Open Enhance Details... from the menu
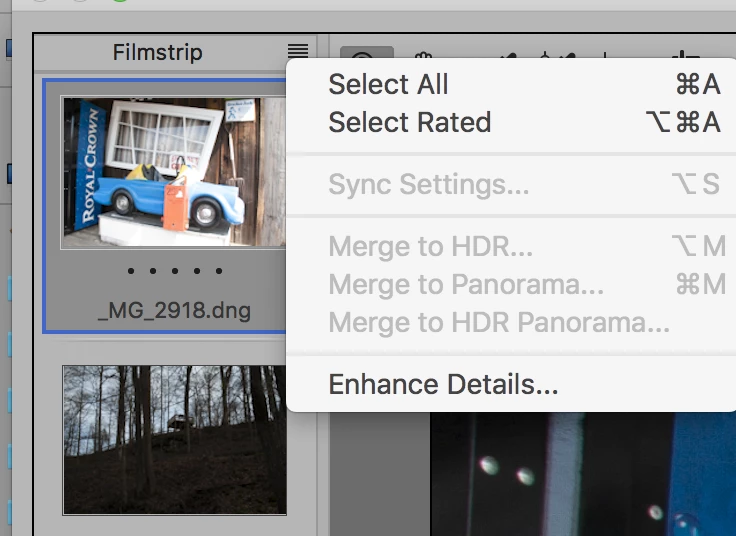The height and width of the screenshot is (536, 736). click(x=512, y=384)
